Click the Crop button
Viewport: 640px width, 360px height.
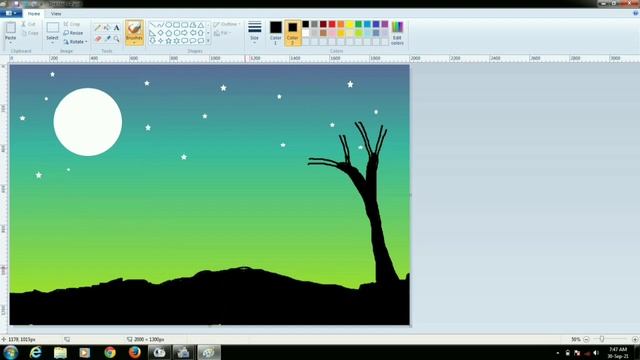tap(72, 24)
